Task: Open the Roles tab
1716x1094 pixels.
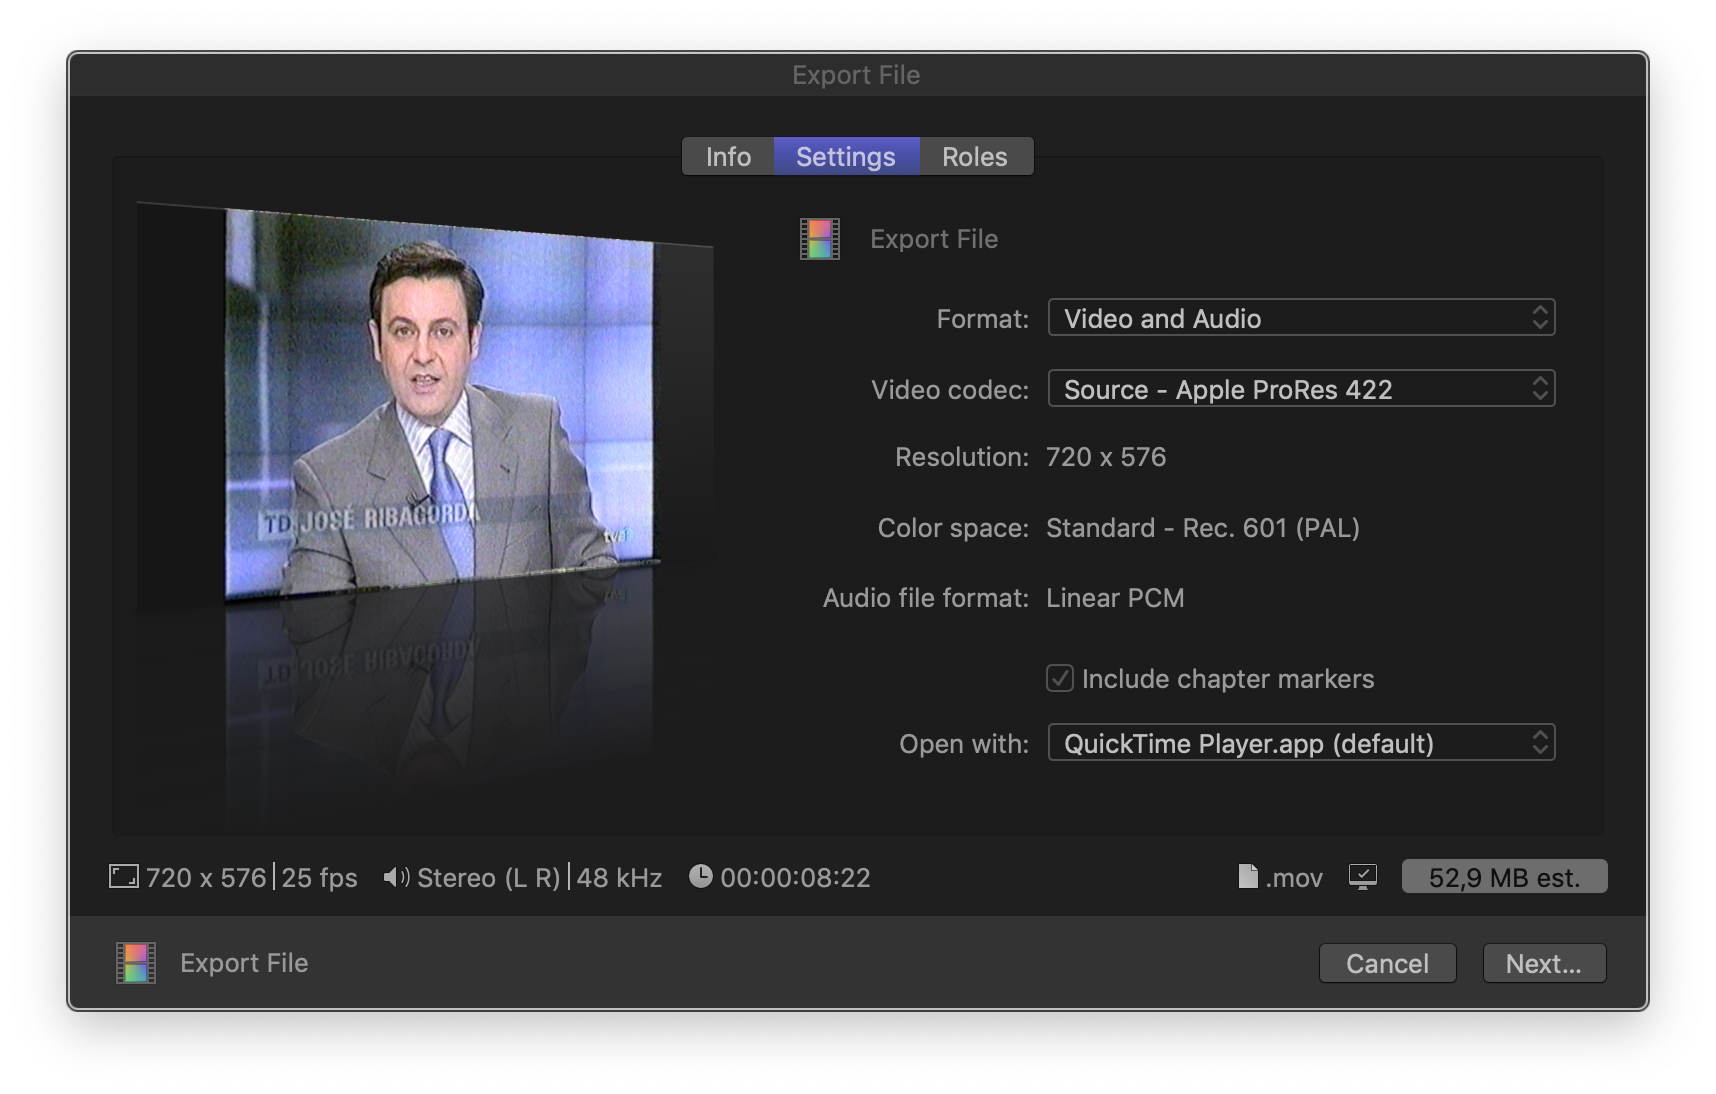Action: (975, 157)
